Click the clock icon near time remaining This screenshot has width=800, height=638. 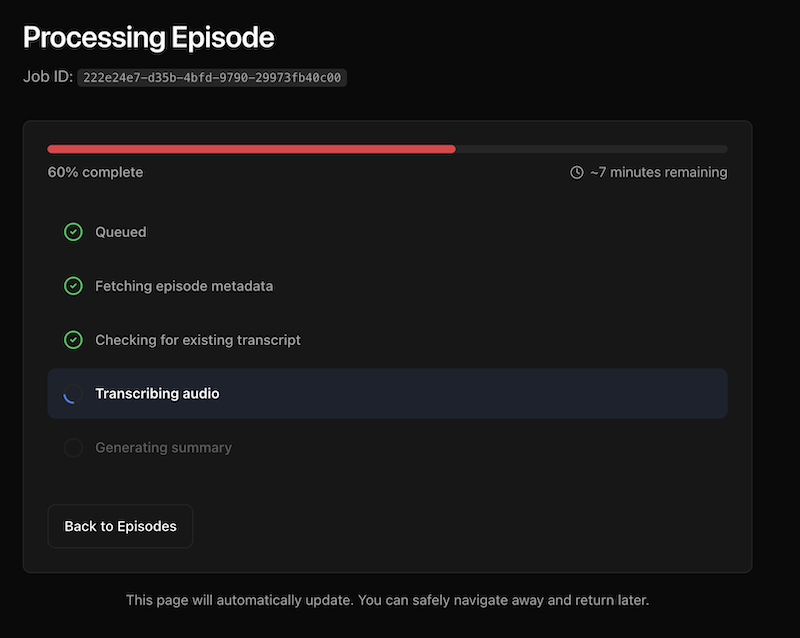pyautogui.click(x=577, y=173)
